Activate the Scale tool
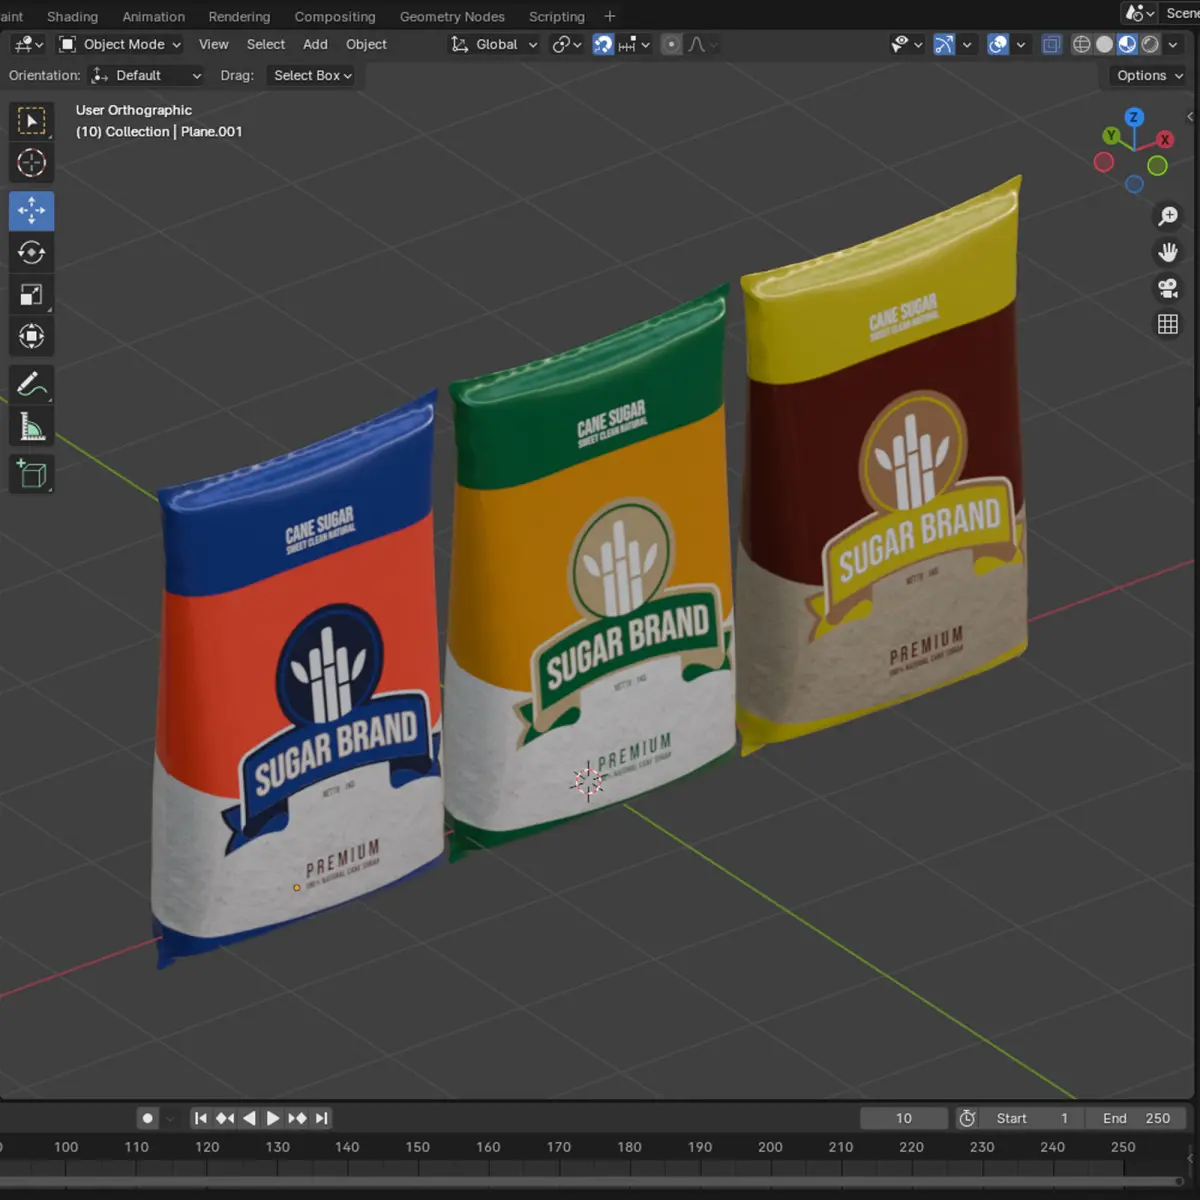Image resolution: width=1200 pixels, height=1200 pixels. (32, 295)
